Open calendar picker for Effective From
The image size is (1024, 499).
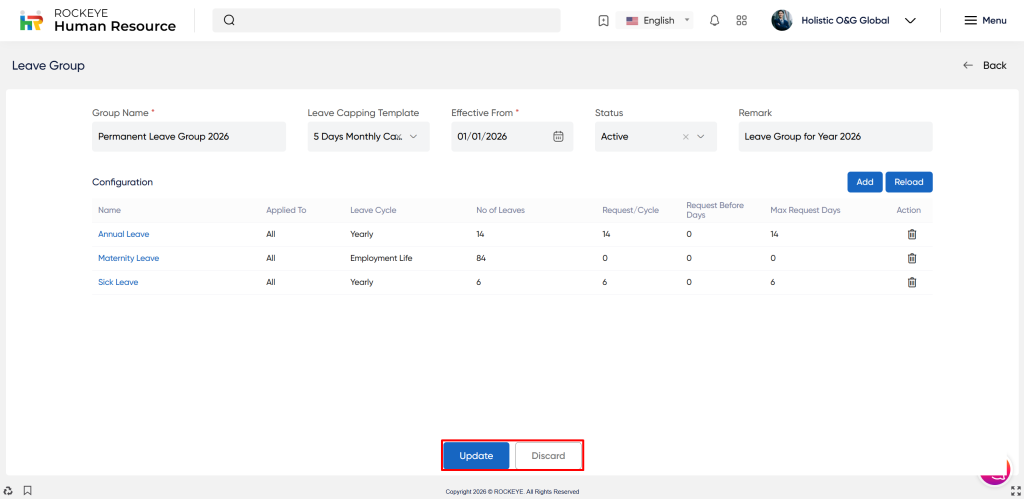point(558,137)
